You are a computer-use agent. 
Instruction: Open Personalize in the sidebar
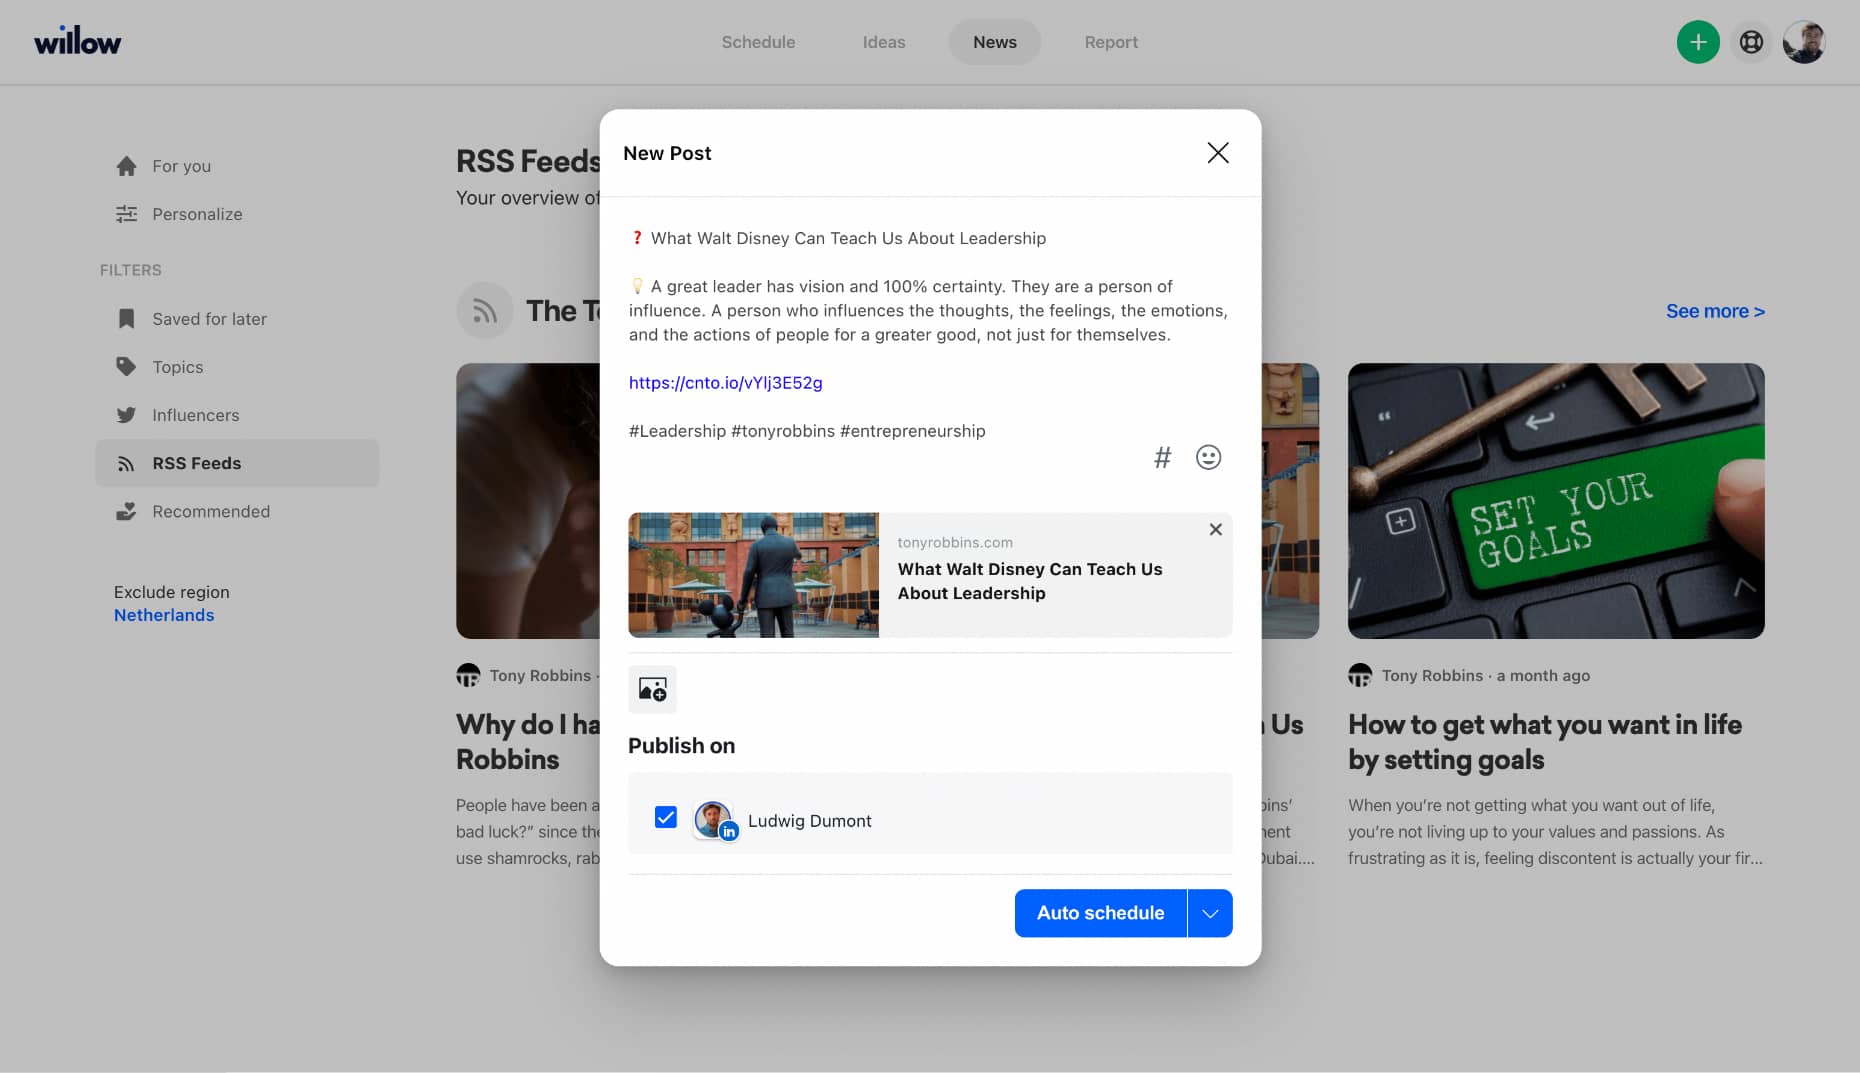197,214
